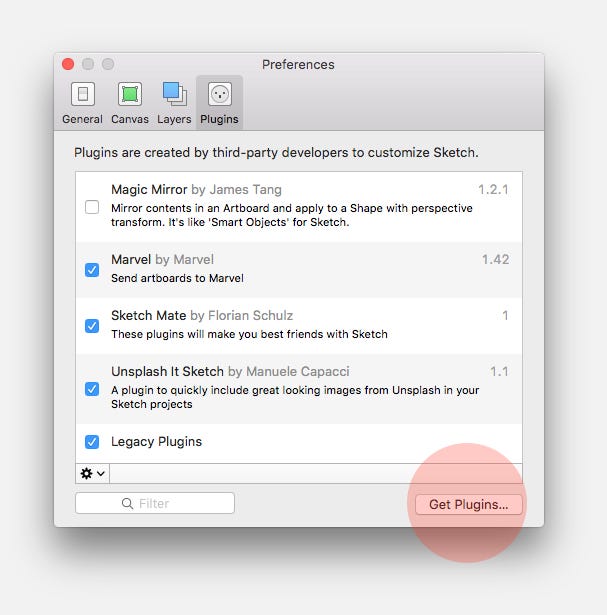Select the Legacy Plugins label
Image resolution: width=607 pixels, height=615 pixels.
coord(156,442)
